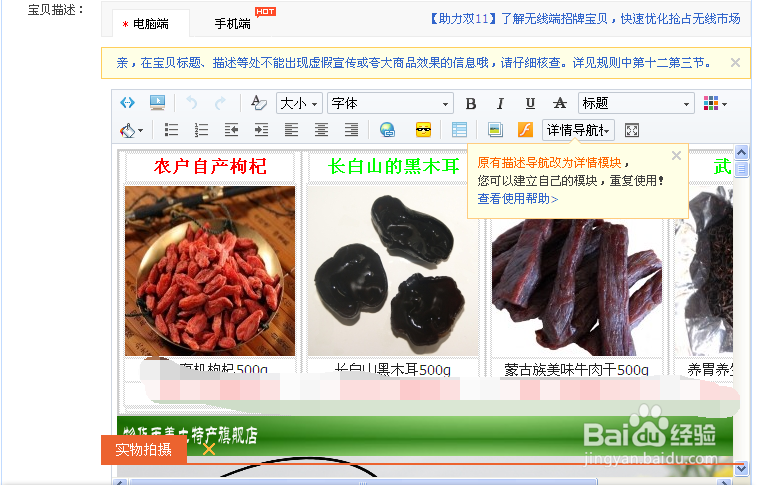Insert Flash content icon
760x485 pixels.
(x=525, y=130)
